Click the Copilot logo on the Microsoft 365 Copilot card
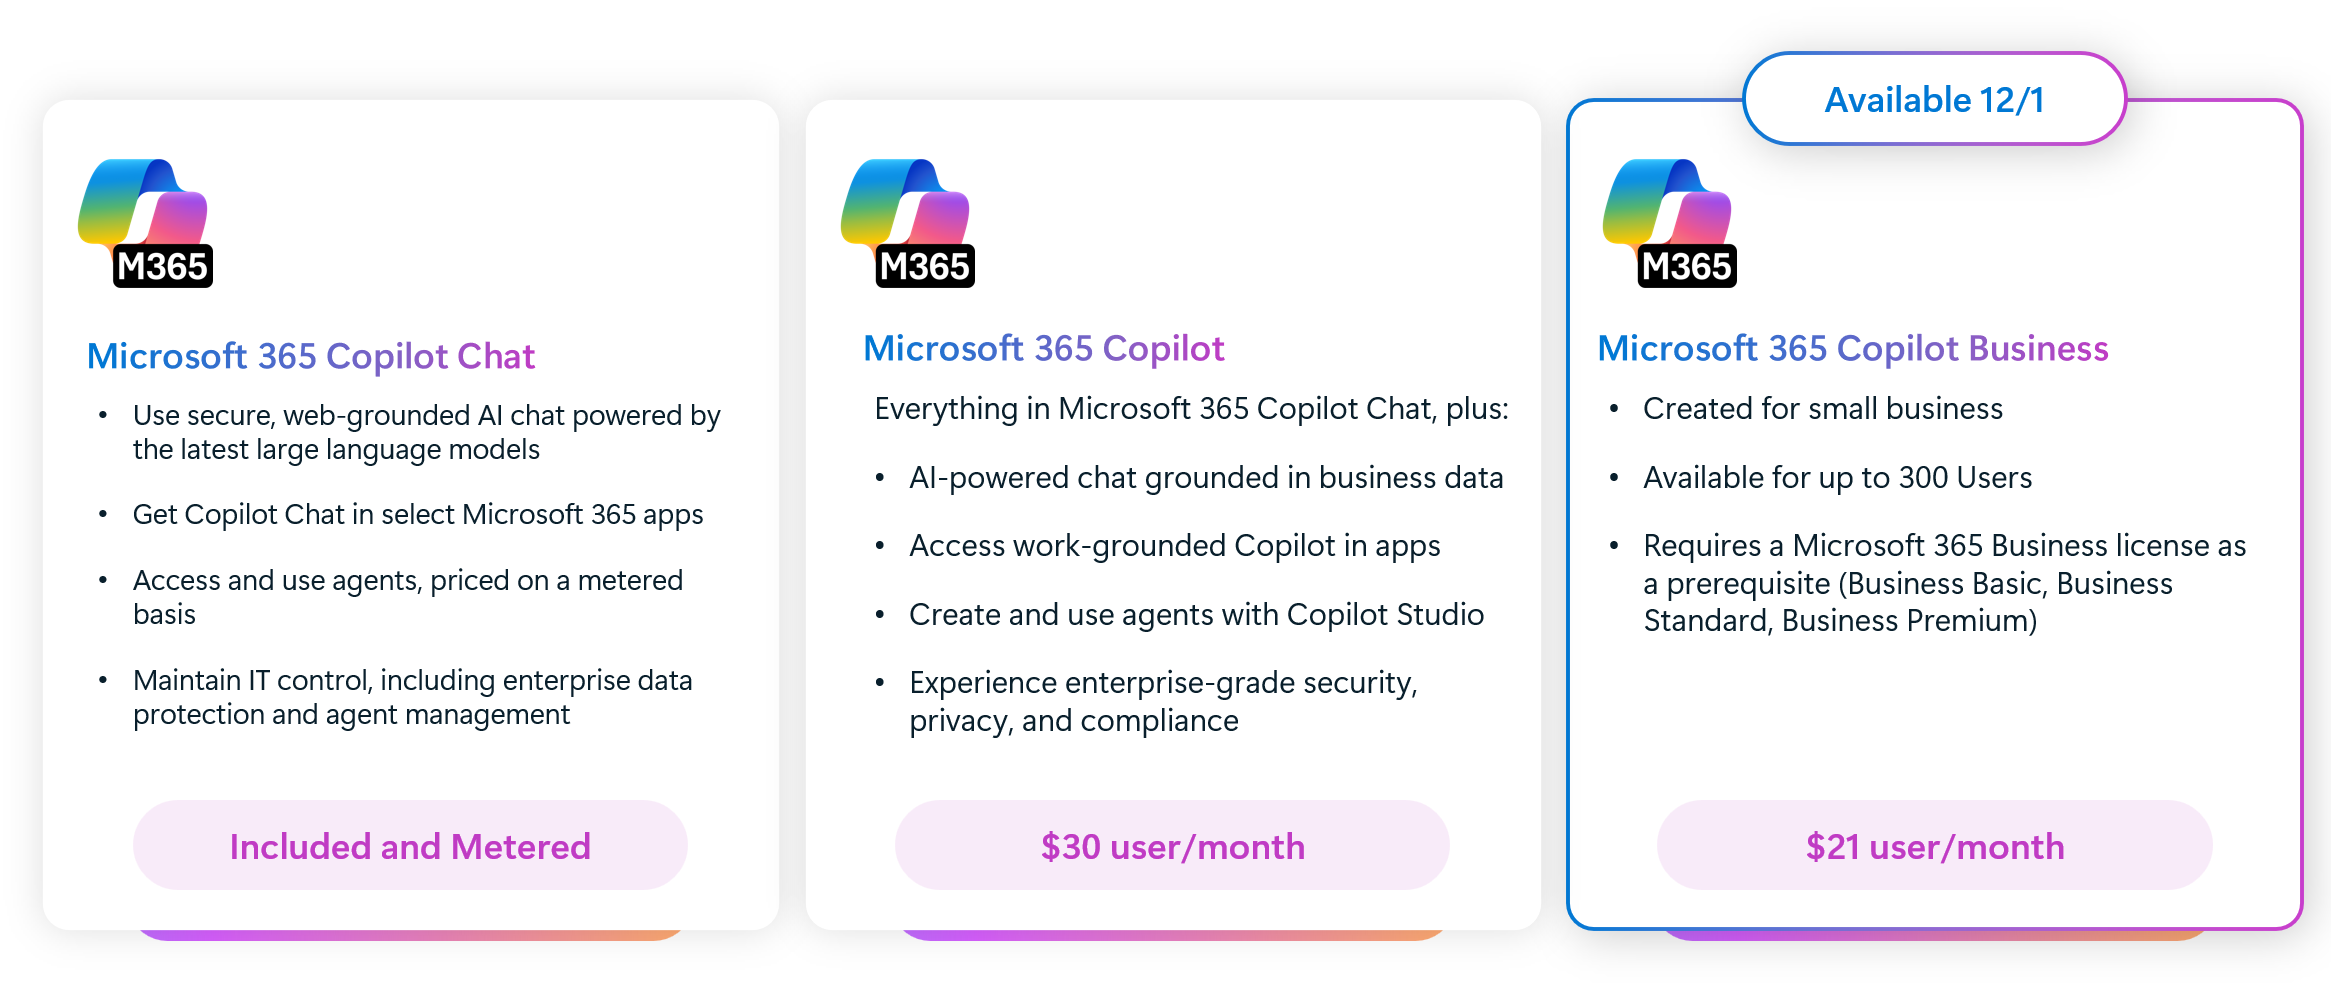Viewport: 2331px width, 1008px height. click(908, 222)
